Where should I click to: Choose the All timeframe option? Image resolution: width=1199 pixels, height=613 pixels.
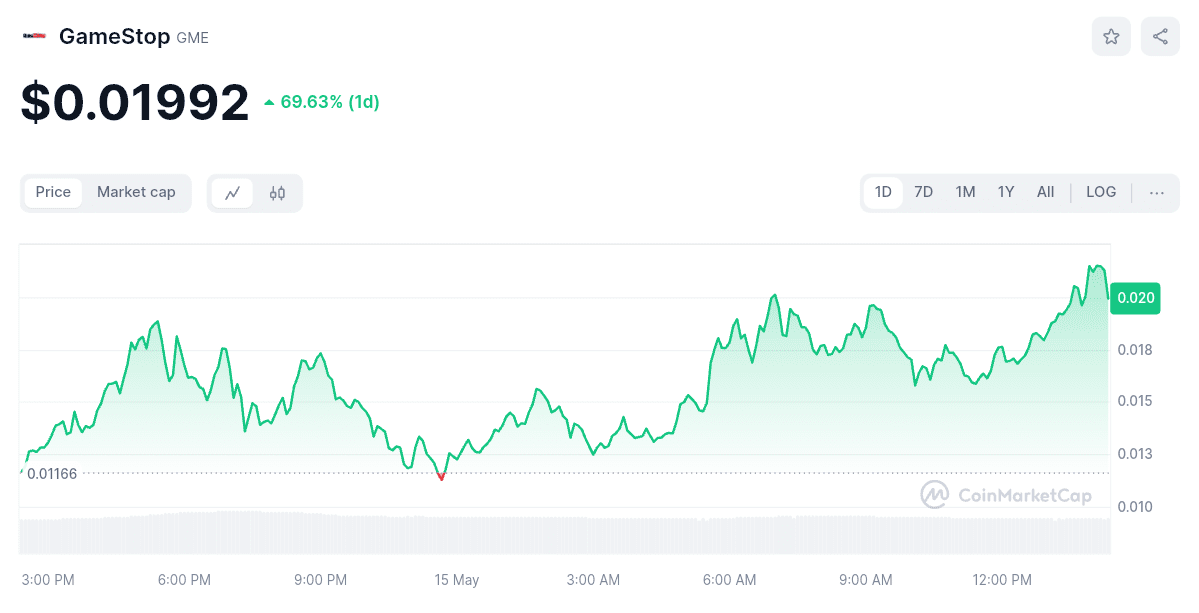[1045, 192]
